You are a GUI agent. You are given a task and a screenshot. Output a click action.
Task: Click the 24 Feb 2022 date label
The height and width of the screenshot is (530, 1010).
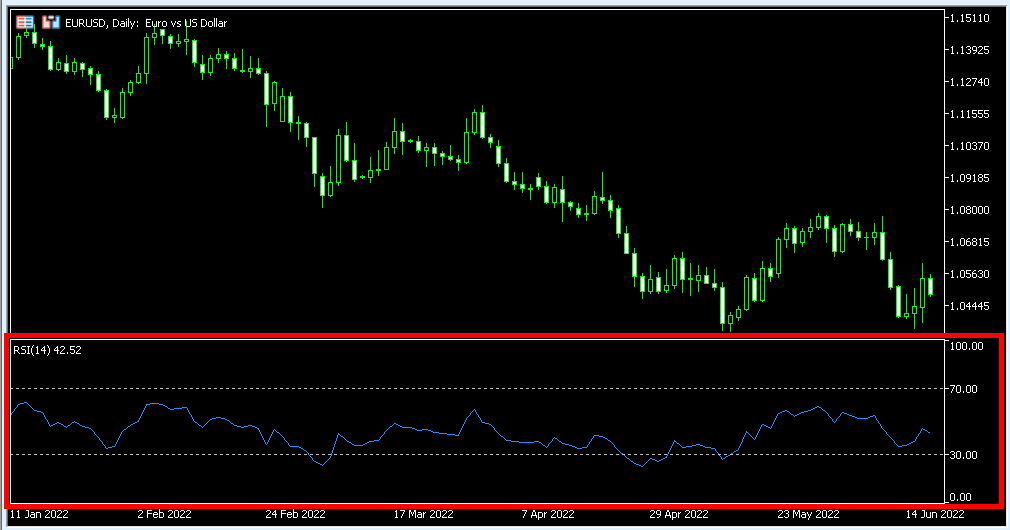coord(295,515)
